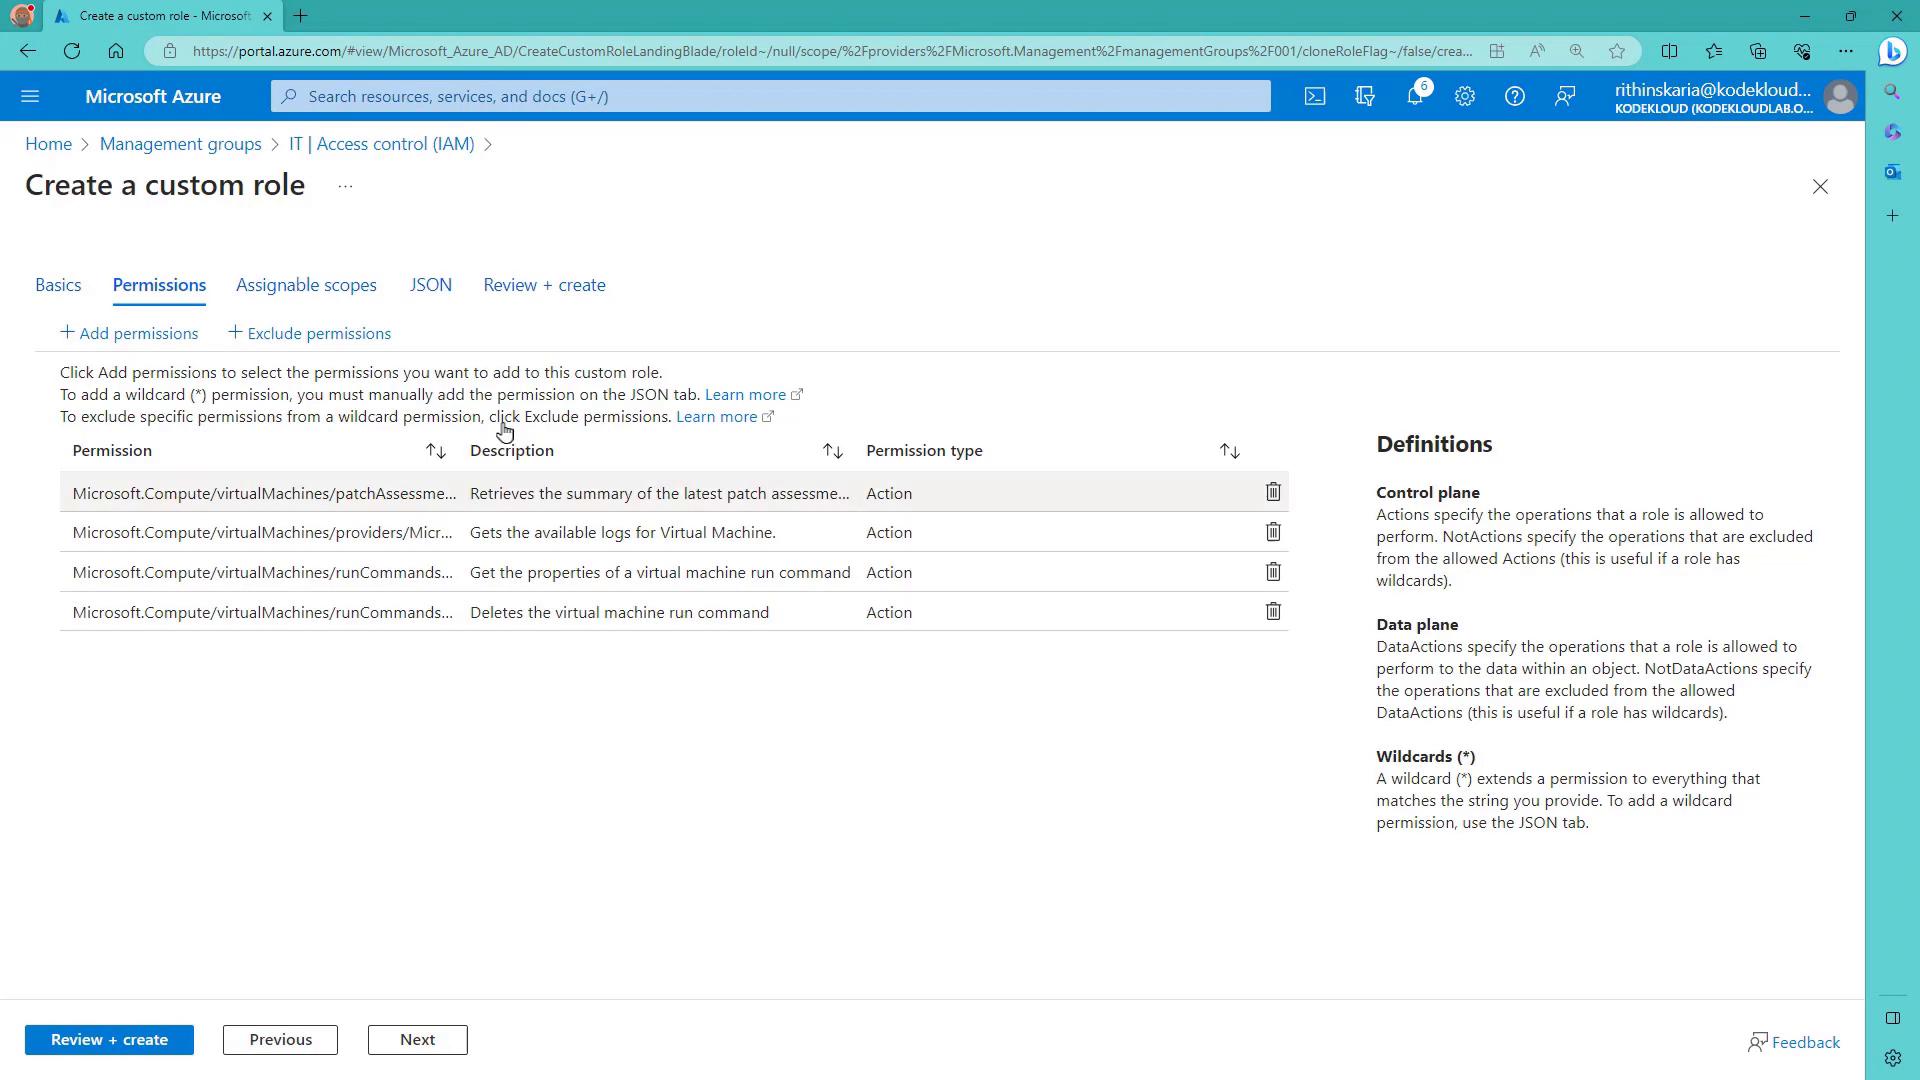This screenshot has height=1080, width=1920.
Task: Open Bing Copilot sidebar icon
Action: pyautogui.click(x=1892, y=51)
